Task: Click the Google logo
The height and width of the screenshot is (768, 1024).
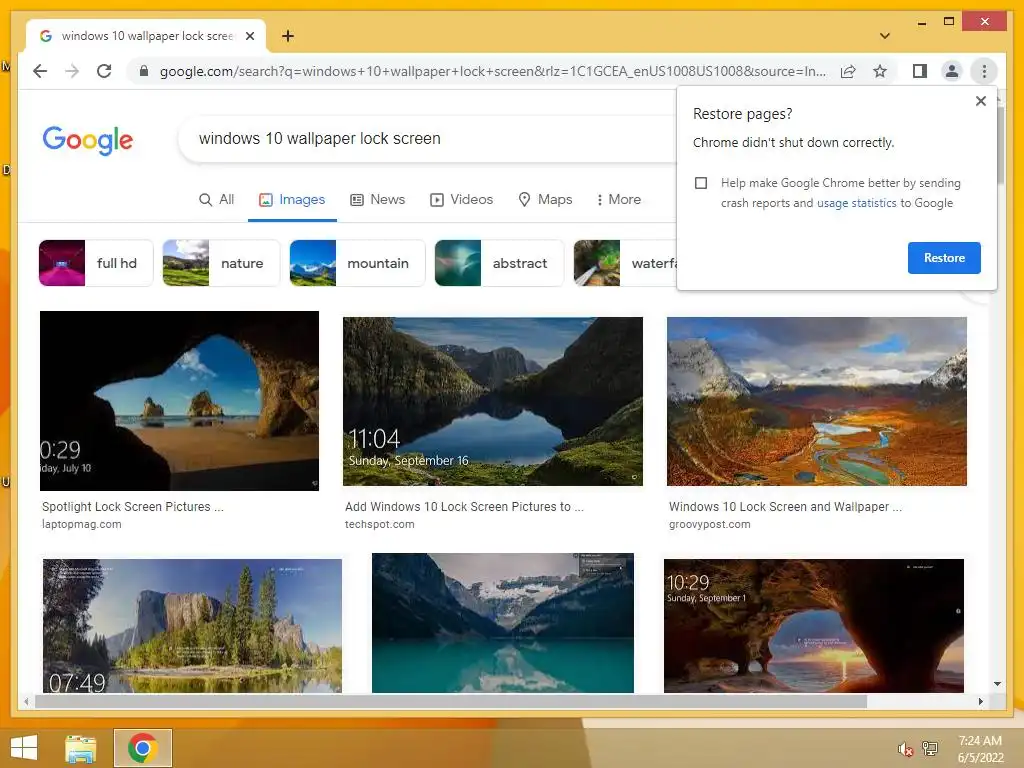Action: (88, 140)
